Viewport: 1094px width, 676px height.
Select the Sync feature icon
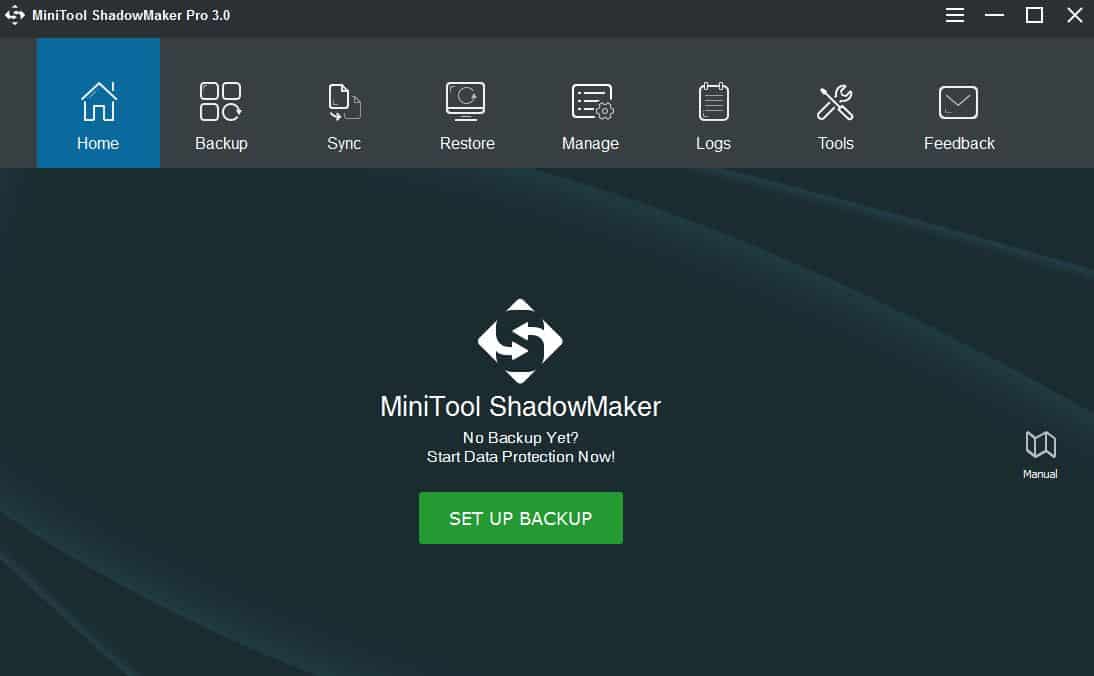[343, 101]
